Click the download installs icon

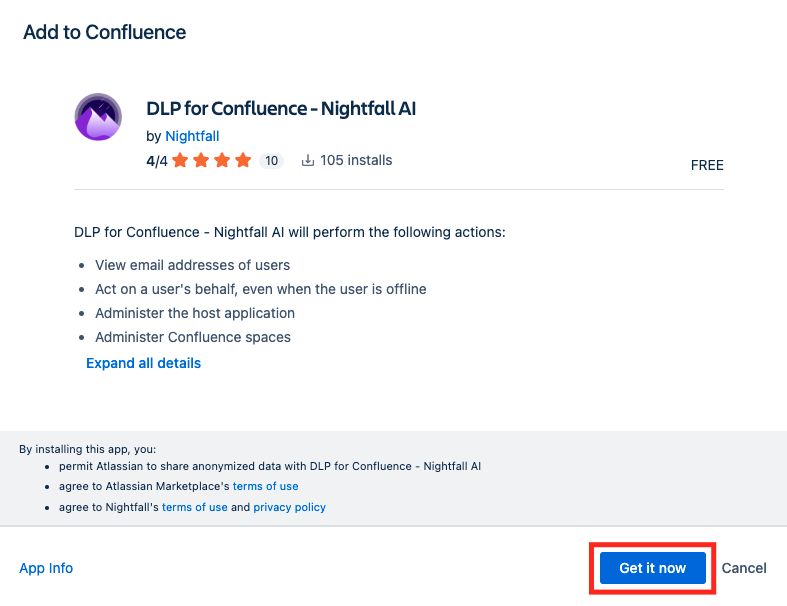click(x=308, y=160)
